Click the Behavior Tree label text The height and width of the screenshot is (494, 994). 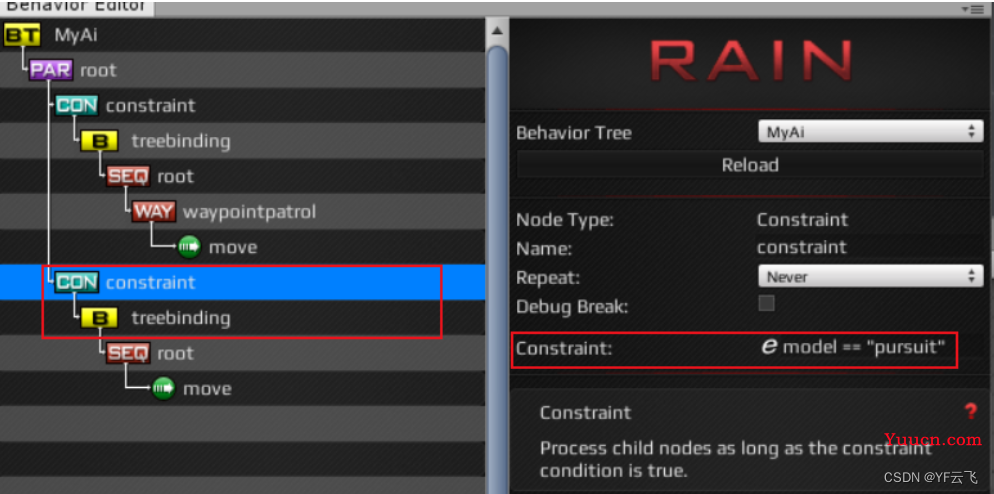574,133
